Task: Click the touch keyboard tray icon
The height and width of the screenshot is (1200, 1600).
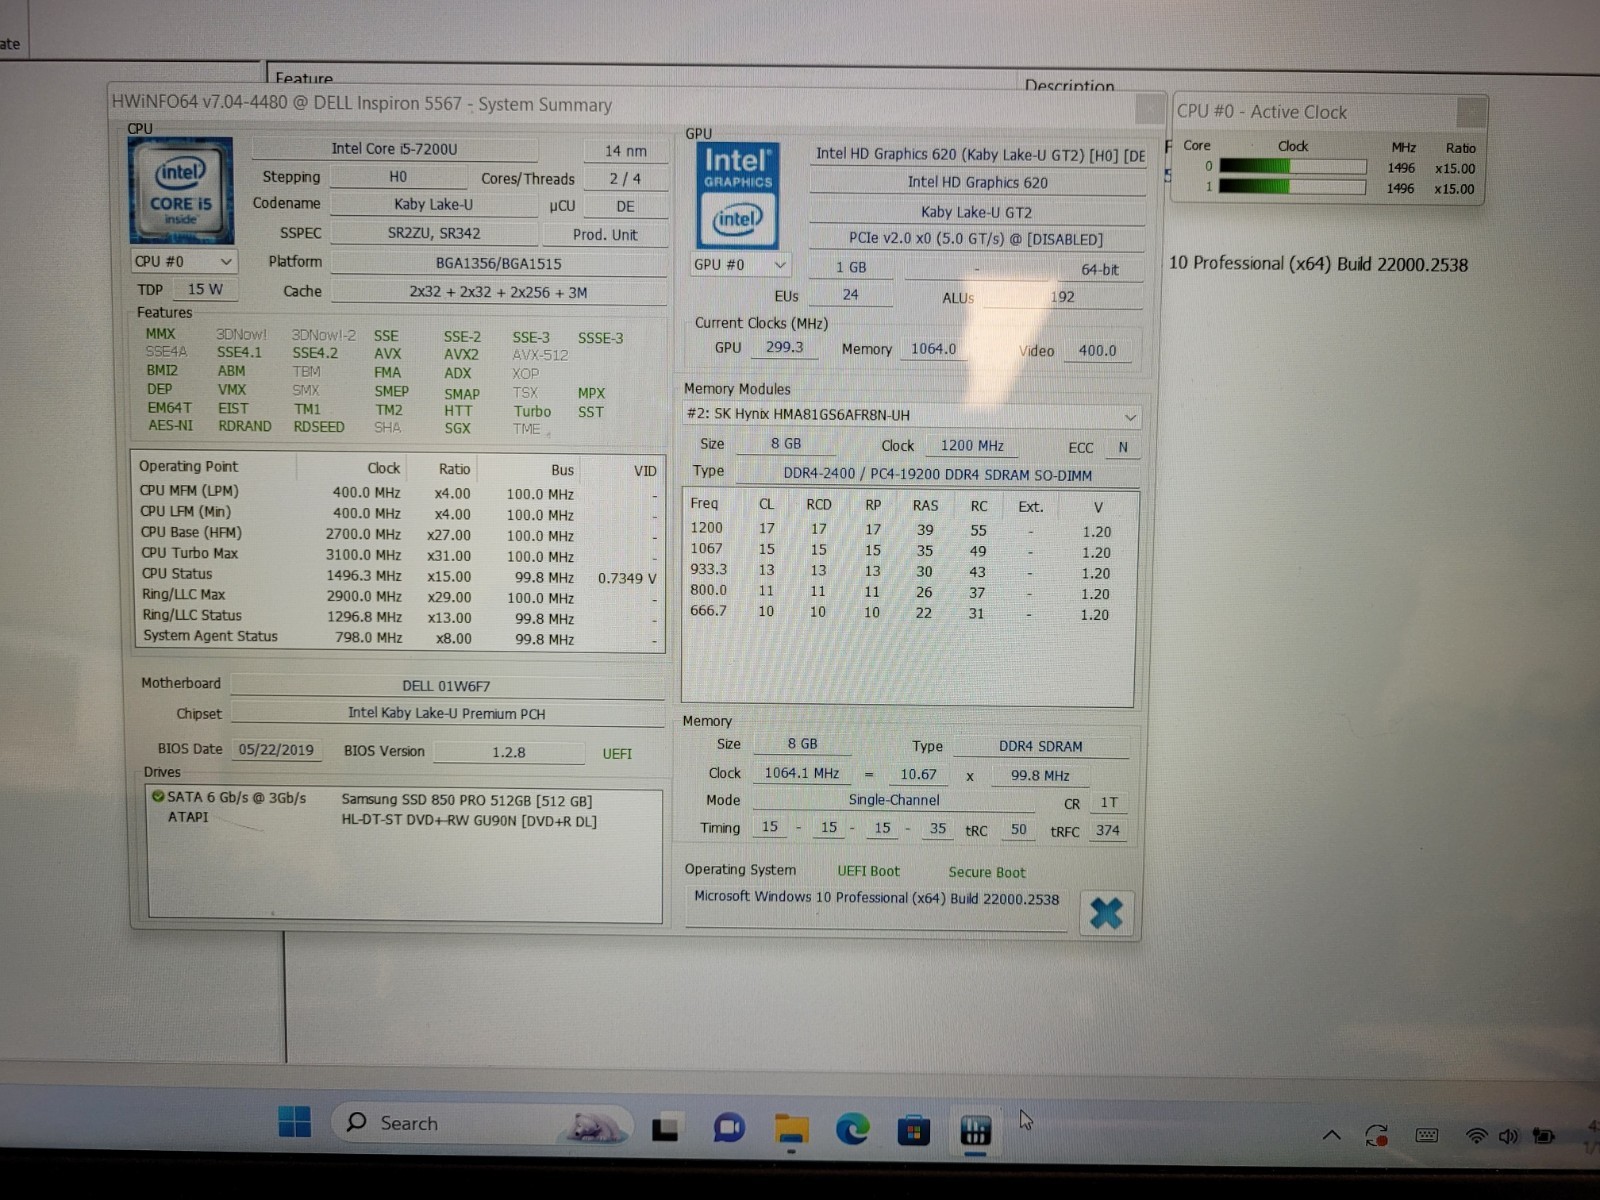Action: [x=1427, y=1135]
